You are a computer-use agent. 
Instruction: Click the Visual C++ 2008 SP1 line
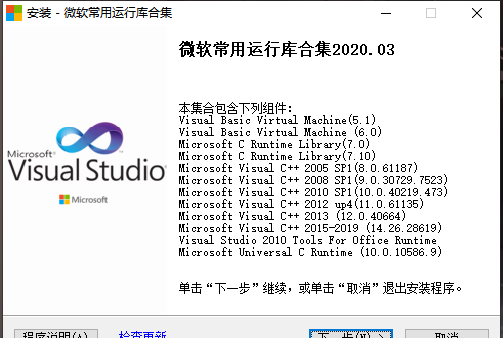pyautogui.click(x=313, y=180)
